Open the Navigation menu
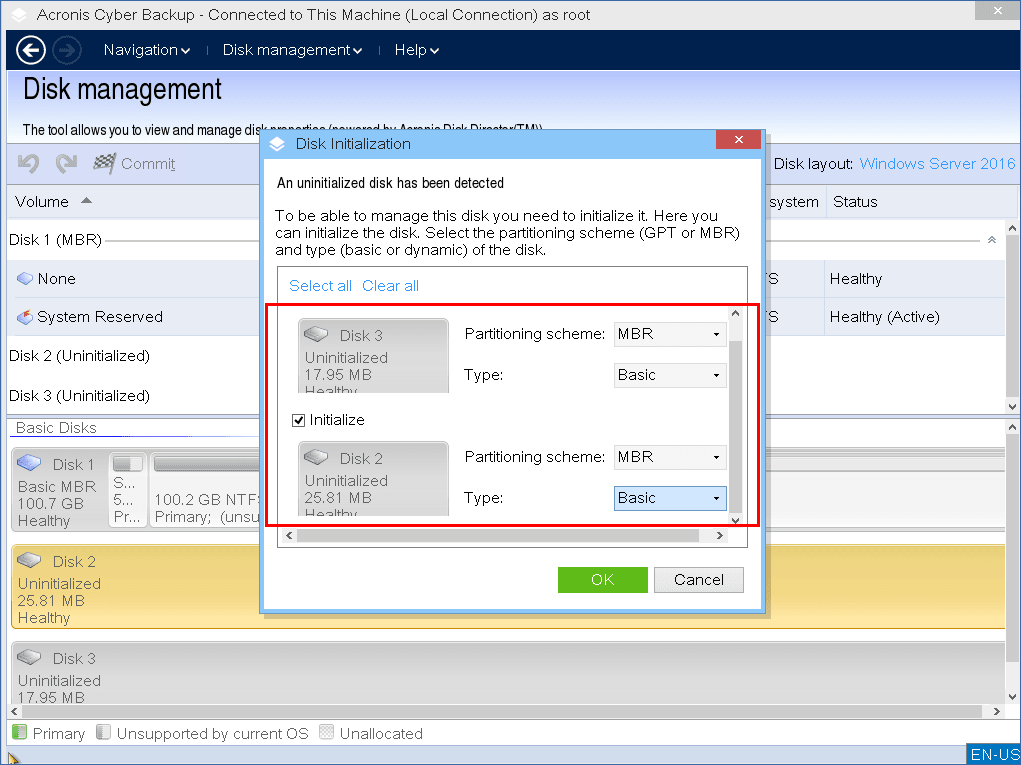The width and height of the screenshot is (1021, 765). pos(146,50)
